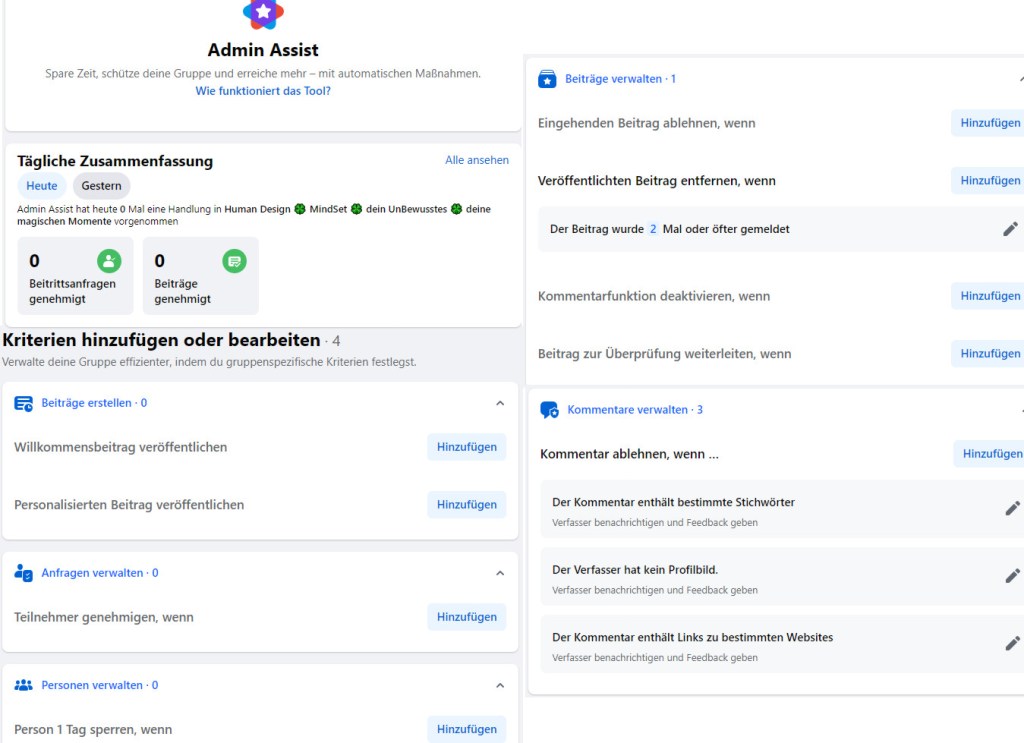
Task: Edit the website links rule pencil icon
Action: pyautogui.click(x=1012, y=643)
